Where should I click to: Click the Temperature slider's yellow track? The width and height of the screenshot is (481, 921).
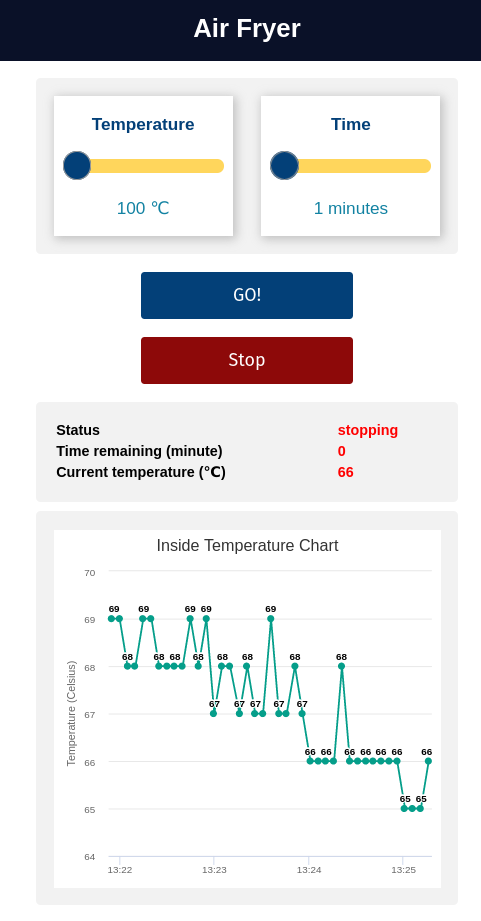click(x=144, y=166)
